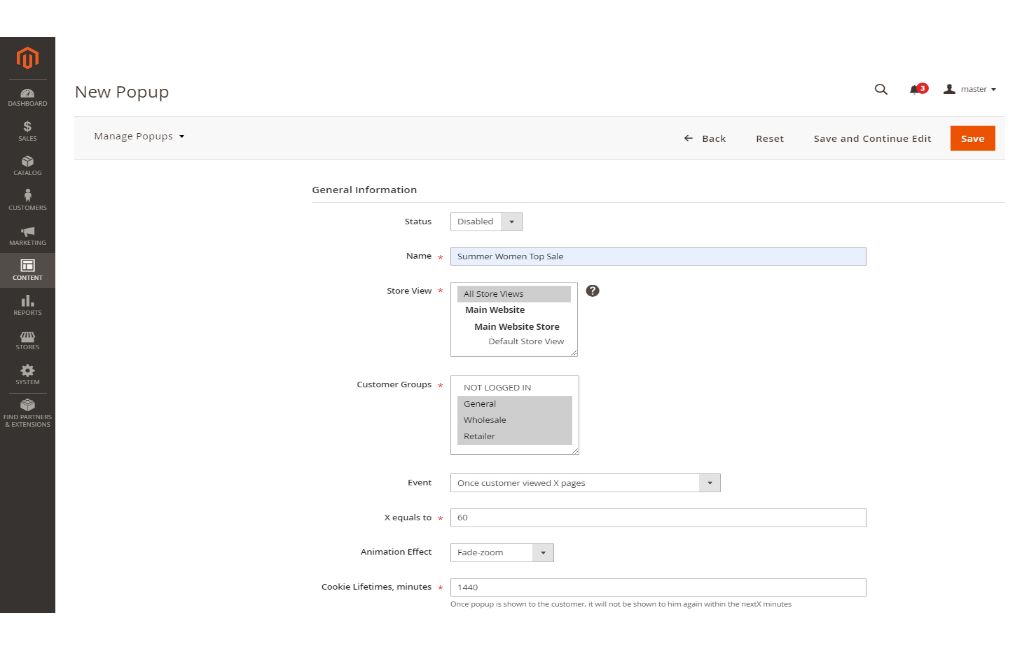
Task: Open the Dashboard sidebar icon
Action: pos(27,97)
